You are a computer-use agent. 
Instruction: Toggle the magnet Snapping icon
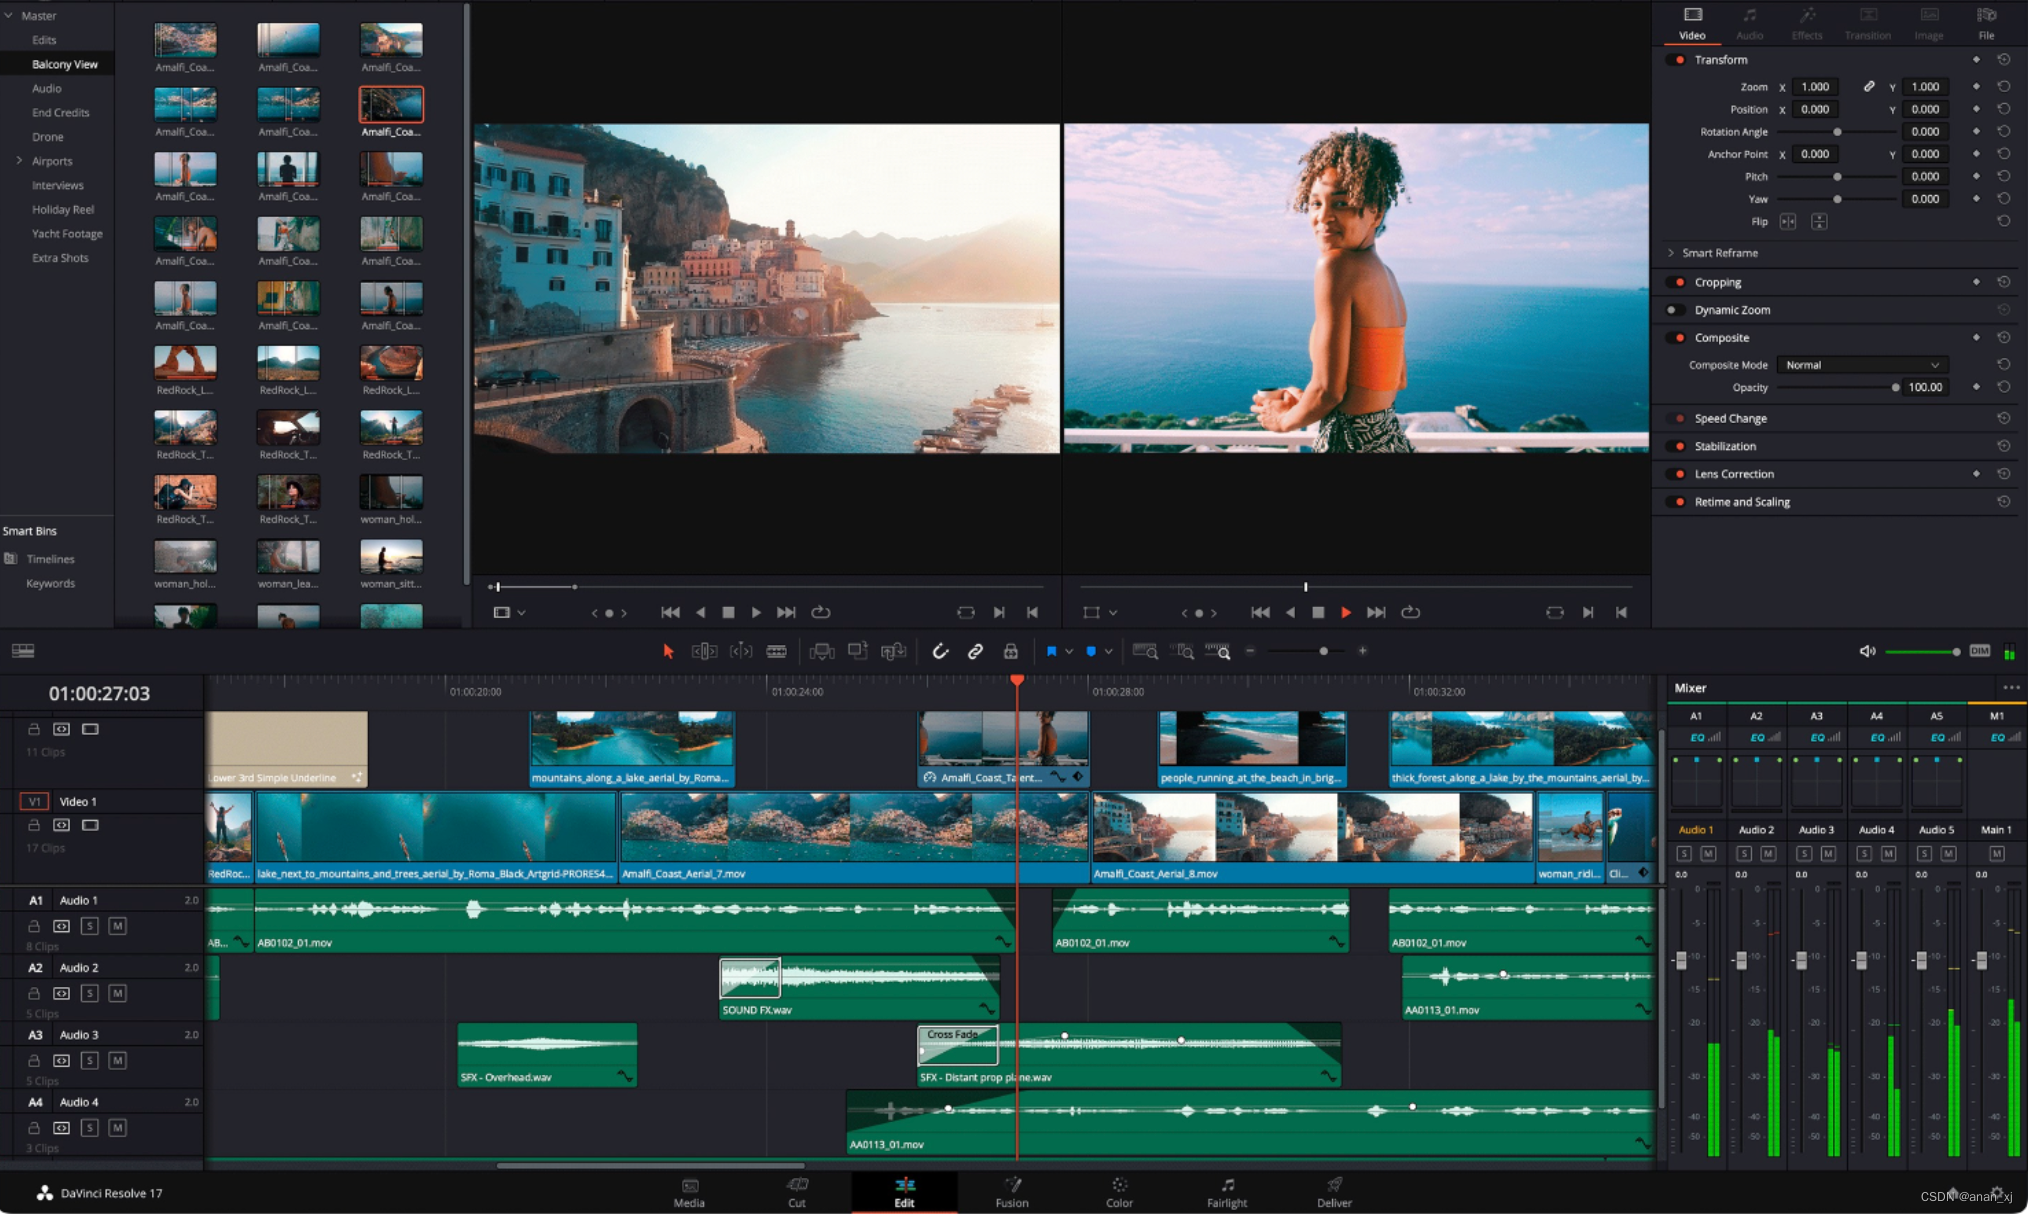pyautogui.click(x=940, y=652)
